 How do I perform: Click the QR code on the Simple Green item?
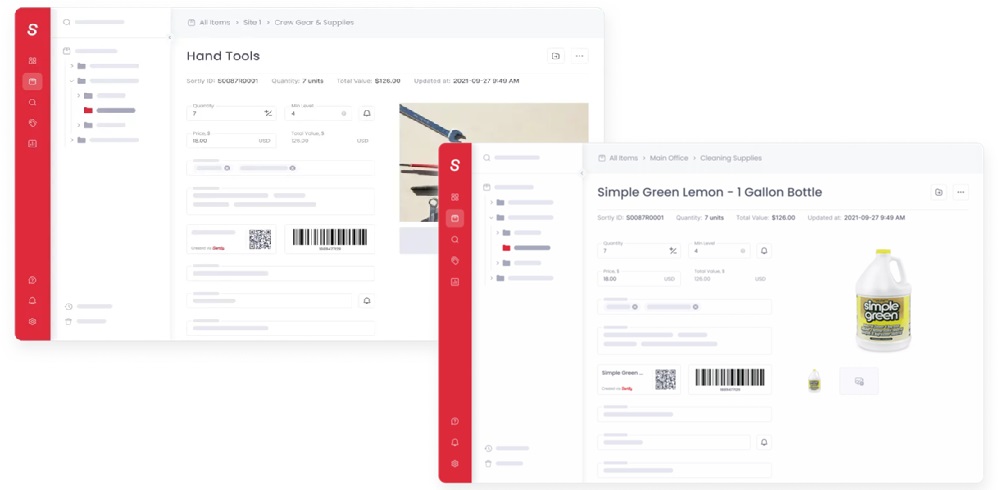pyautogui.click(x=665, y=379)
